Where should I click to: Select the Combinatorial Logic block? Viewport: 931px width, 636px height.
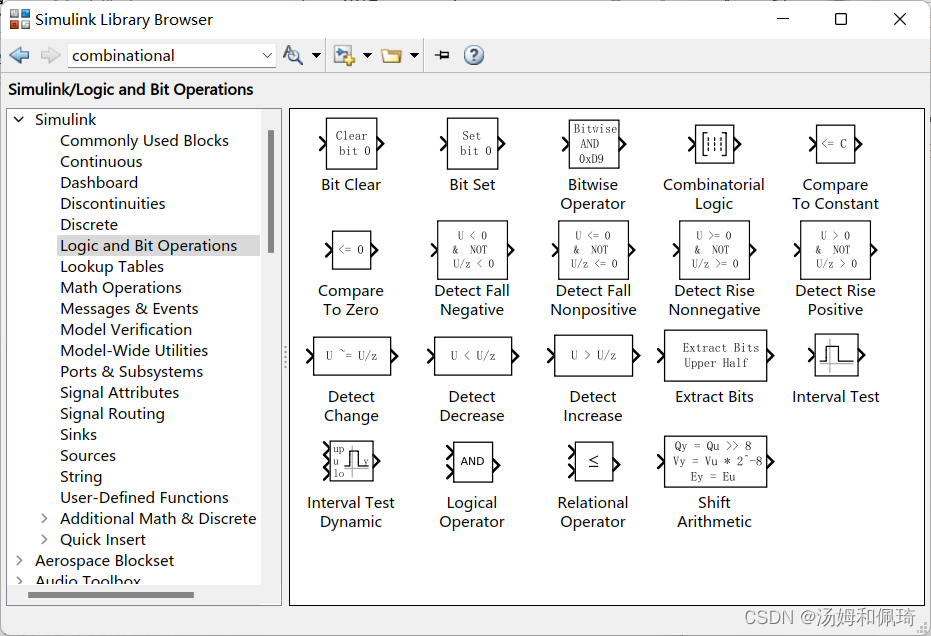(x=714, y=144)
